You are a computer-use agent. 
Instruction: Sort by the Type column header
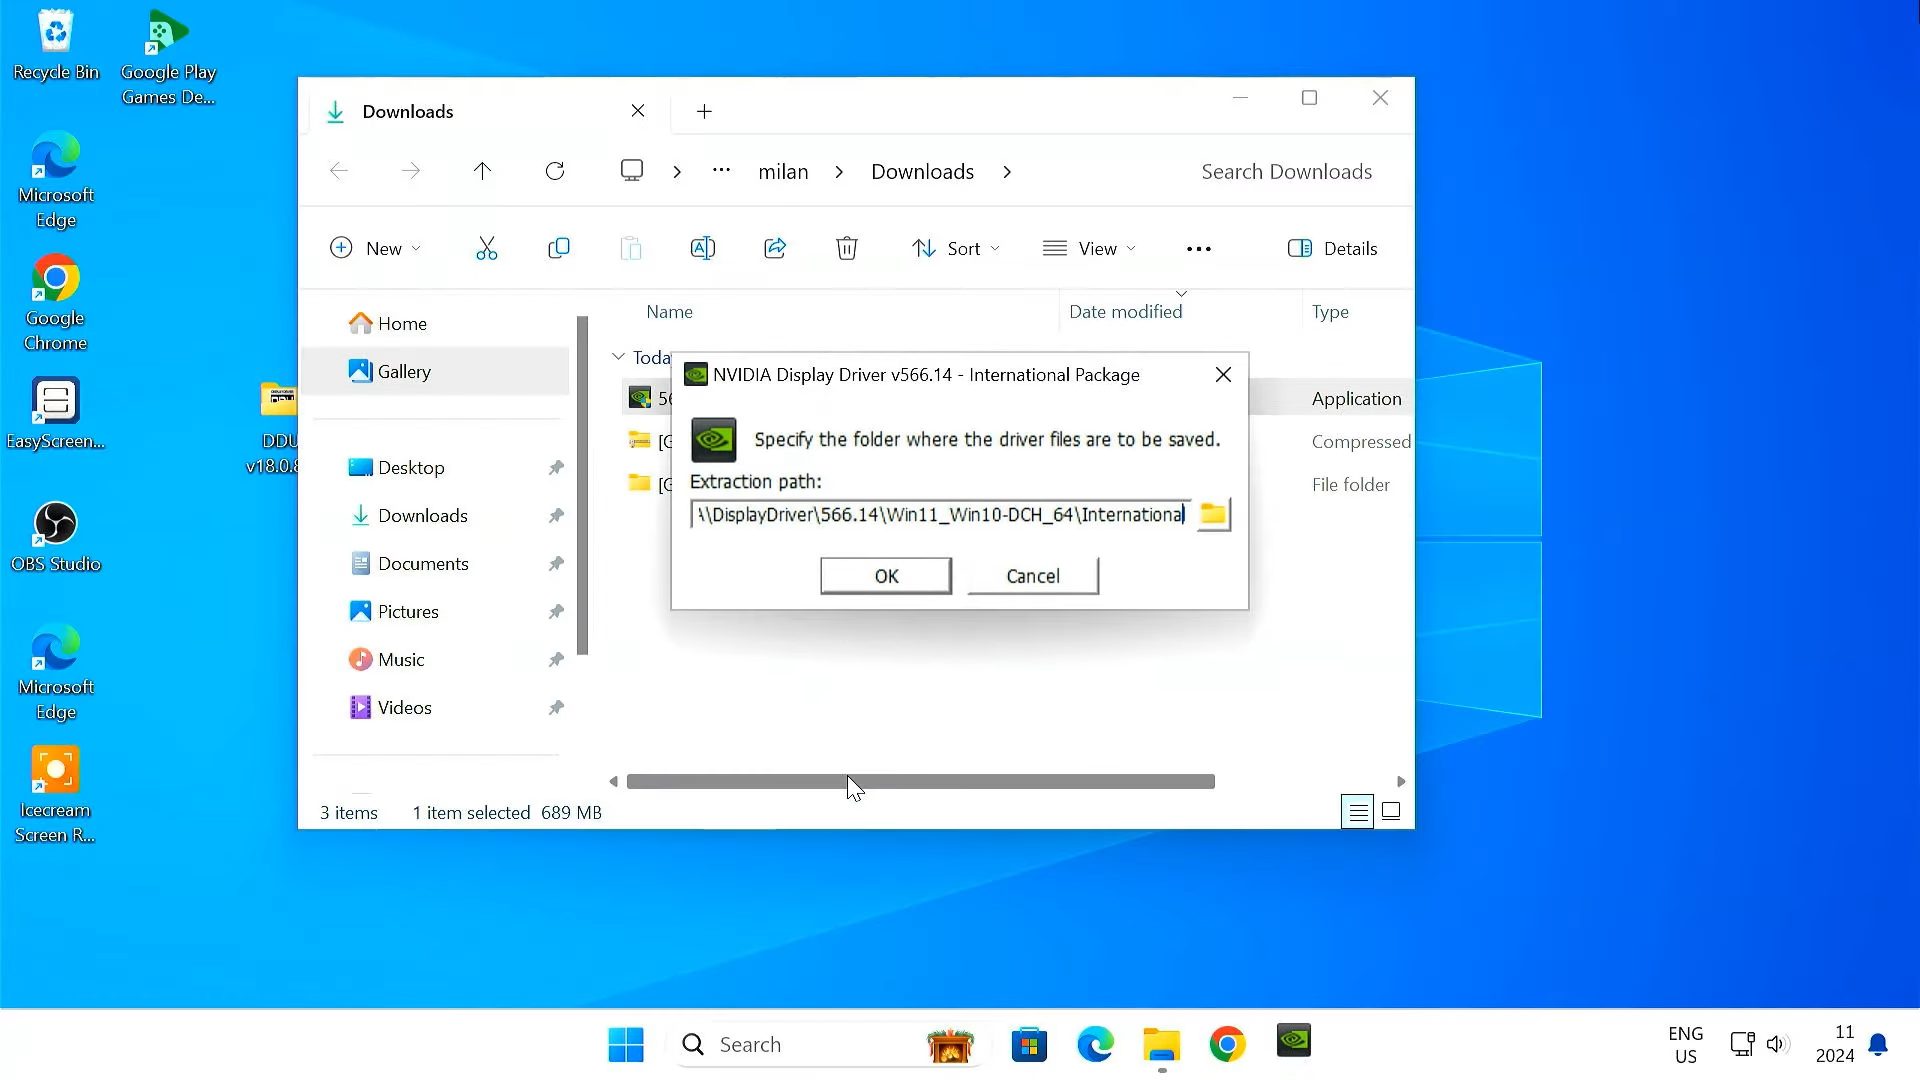pos(1330,312)
